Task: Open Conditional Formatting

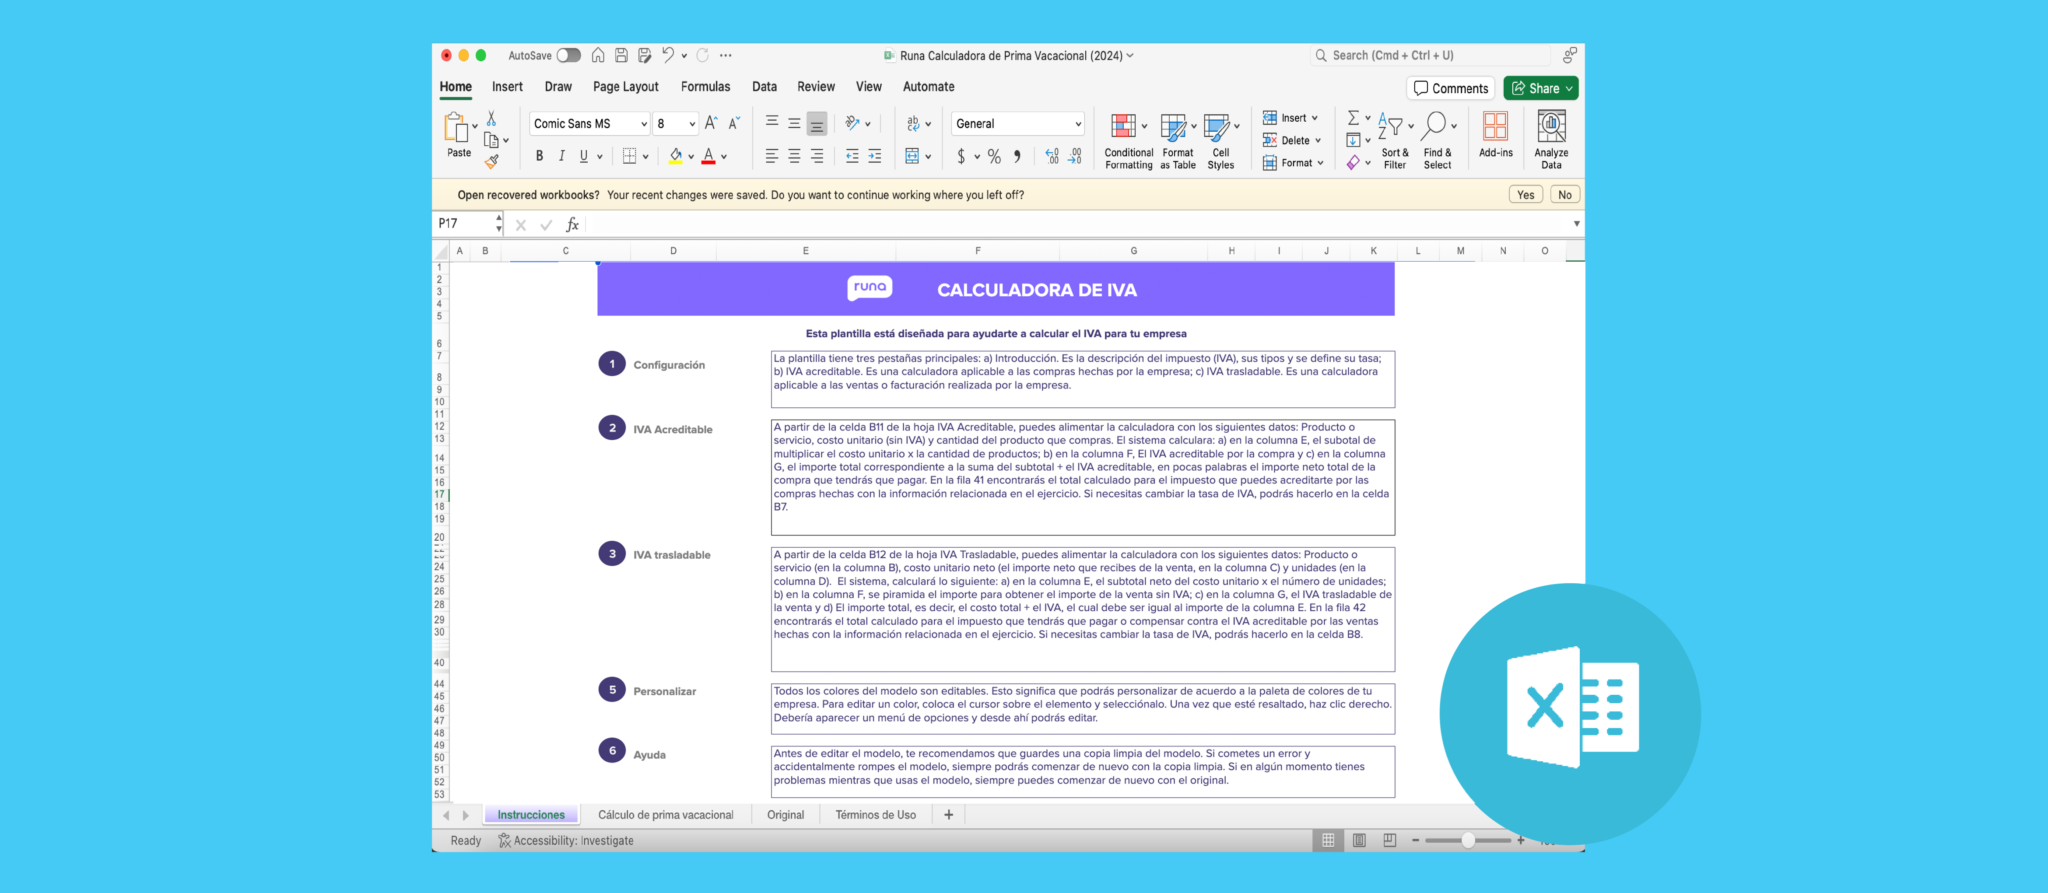Action: click(1129, 141)
